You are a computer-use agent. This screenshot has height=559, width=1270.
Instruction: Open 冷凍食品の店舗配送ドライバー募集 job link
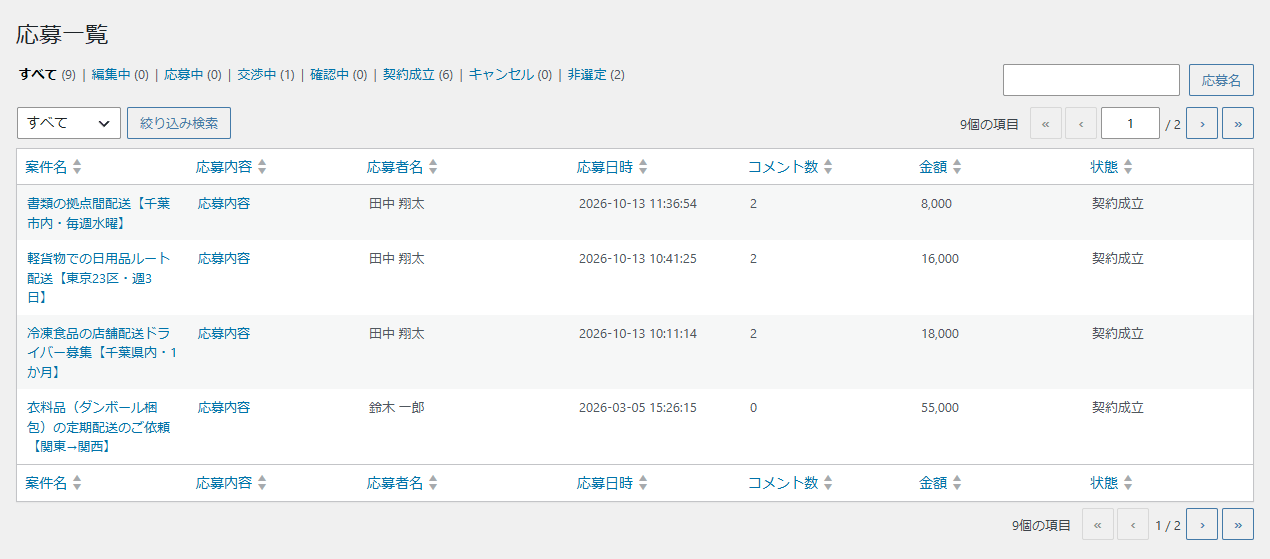coord(101,352)
